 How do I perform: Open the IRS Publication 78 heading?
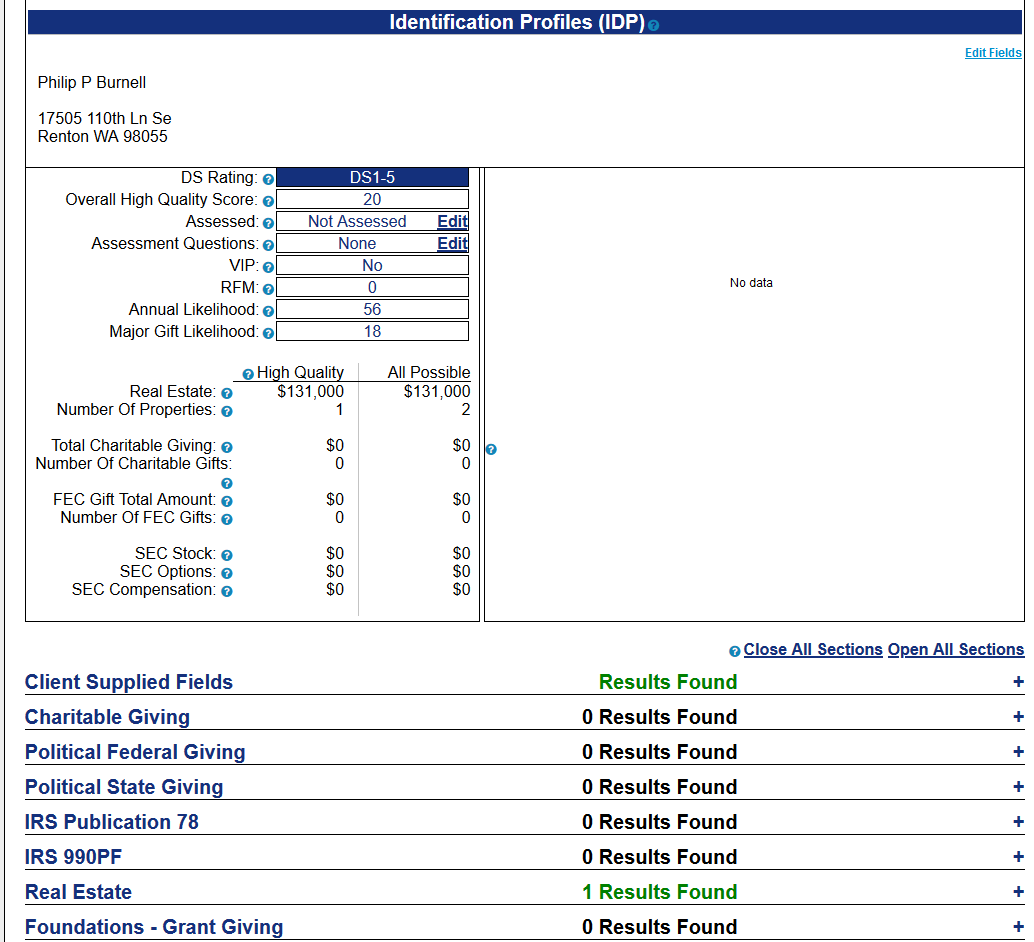111,822
